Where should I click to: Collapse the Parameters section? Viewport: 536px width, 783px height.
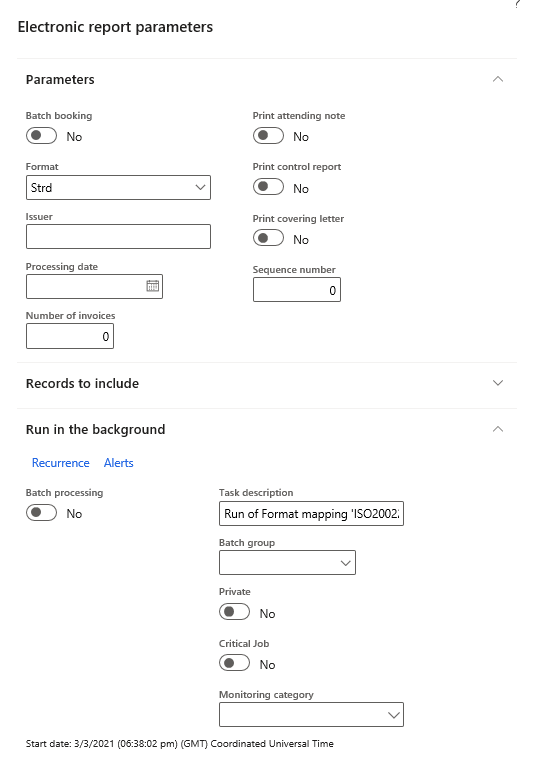pos(498,79)
